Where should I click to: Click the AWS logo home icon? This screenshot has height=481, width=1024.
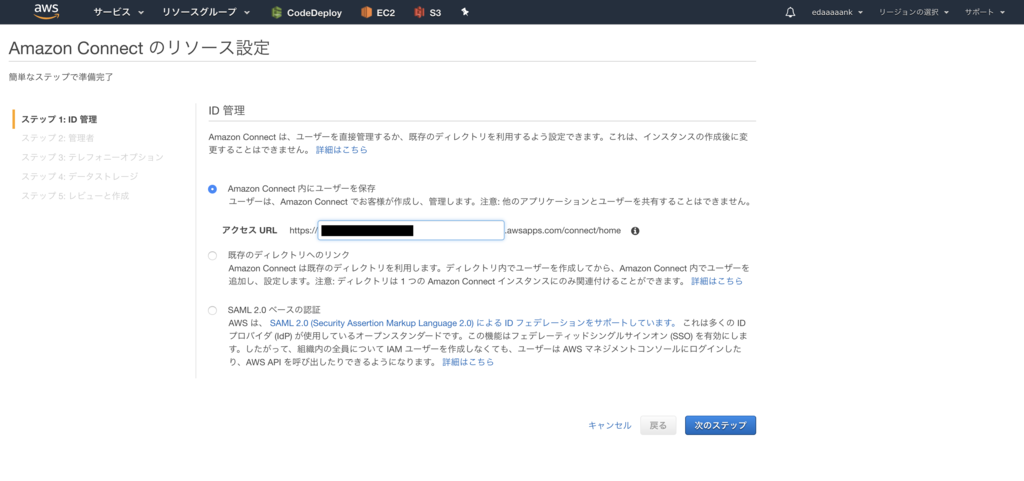click(46, 11)
